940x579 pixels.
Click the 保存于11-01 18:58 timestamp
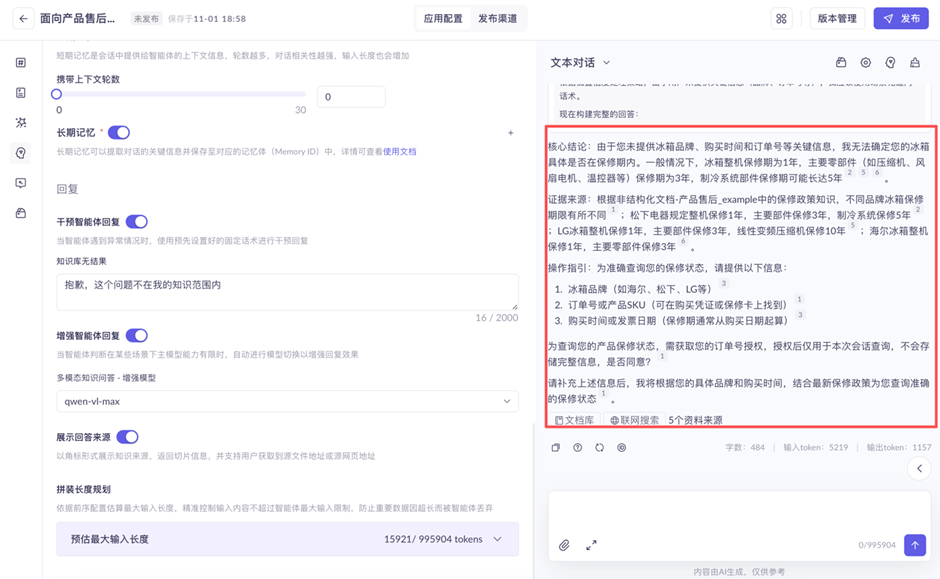[207, 19]
